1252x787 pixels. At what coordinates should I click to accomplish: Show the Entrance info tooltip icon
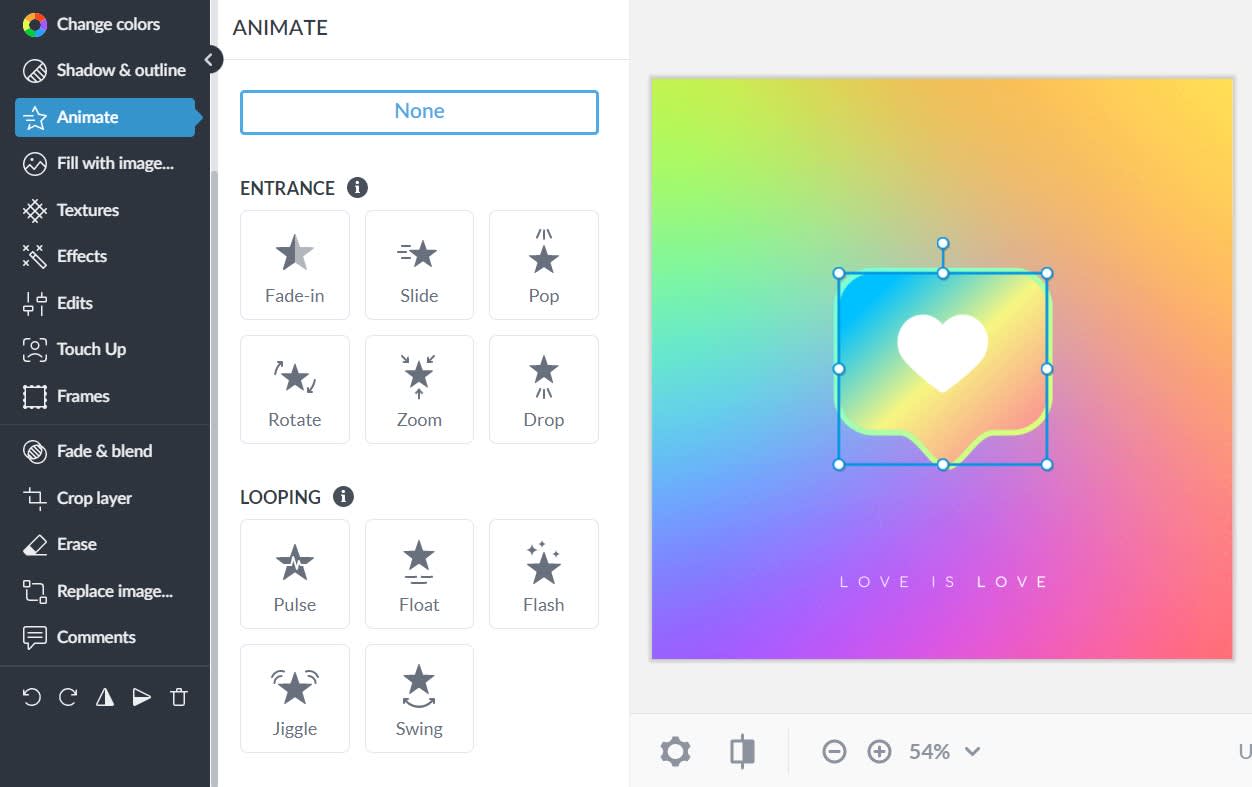click(x=357, y=188)
